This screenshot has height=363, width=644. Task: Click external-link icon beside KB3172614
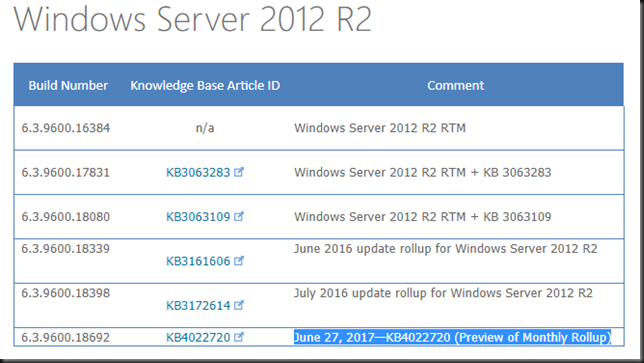(x=239, y=305)
